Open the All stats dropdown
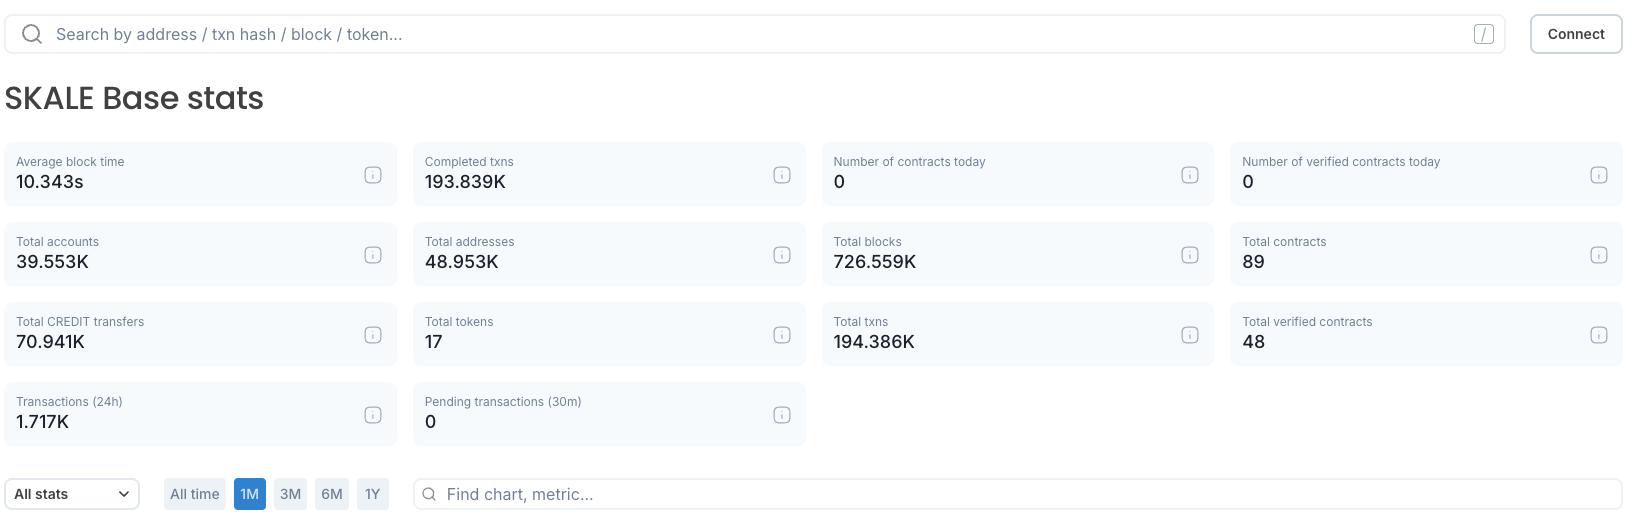 (x=72, y=494)
